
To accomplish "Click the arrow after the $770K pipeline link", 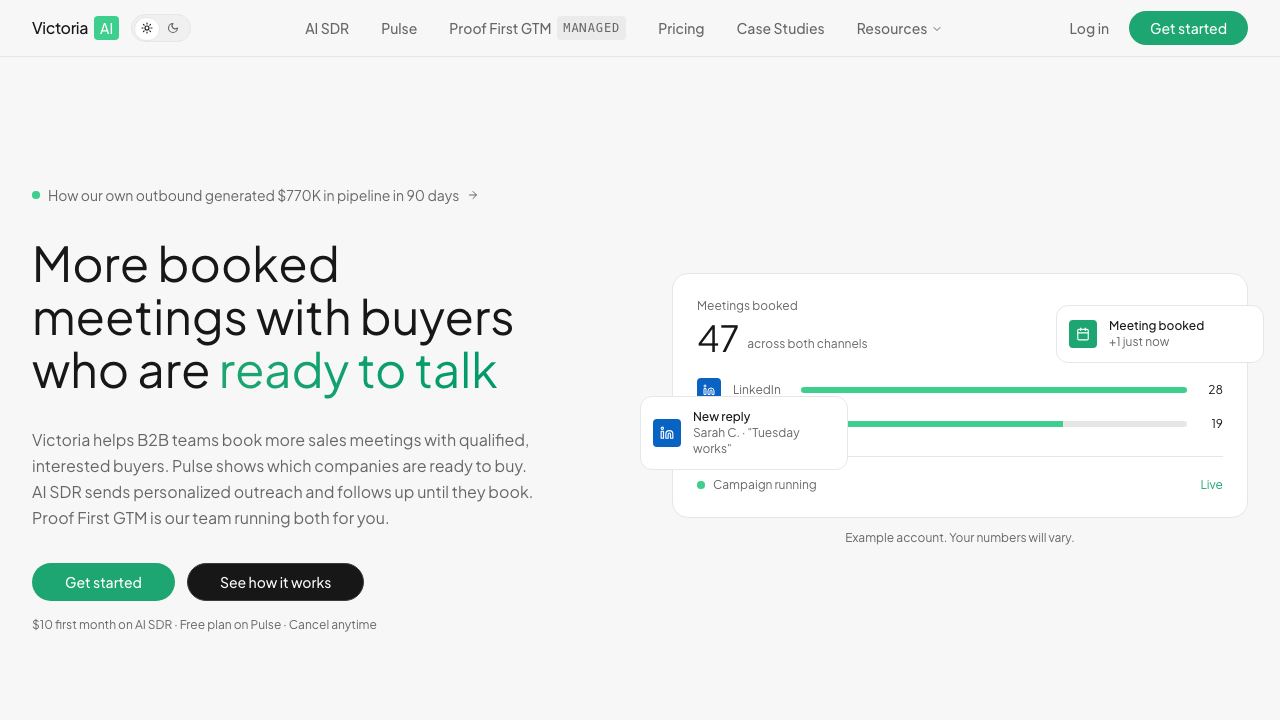I will click(x=473, y=195).
